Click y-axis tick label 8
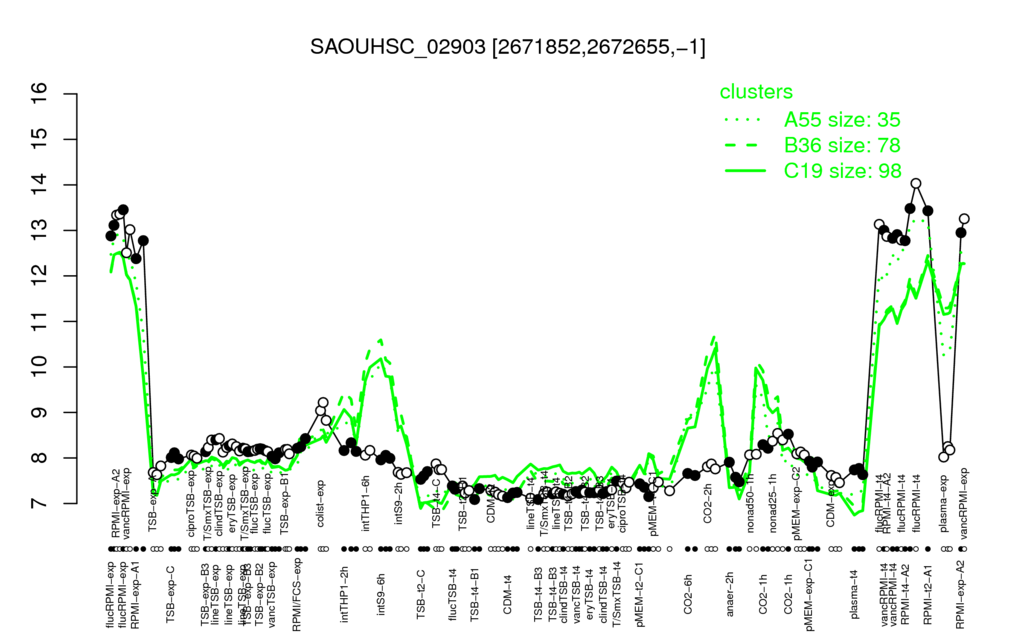The height and width of the screenshot is (640, 1024). [x=40, y=458]
